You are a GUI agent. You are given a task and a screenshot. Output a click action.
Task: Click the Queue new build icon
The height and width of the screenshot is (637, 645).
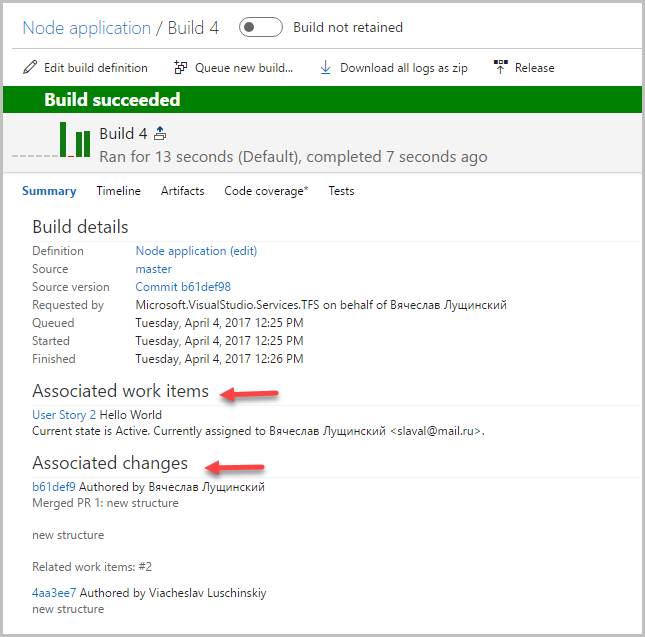[181, 68]
